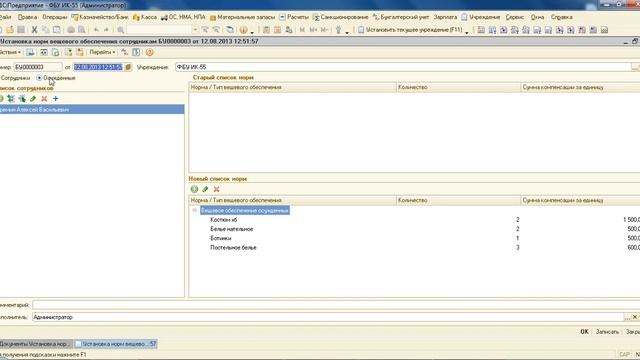Click Установить текущее учреждение (F11) button
Viewport: 640px width, 360px height.
410,30
